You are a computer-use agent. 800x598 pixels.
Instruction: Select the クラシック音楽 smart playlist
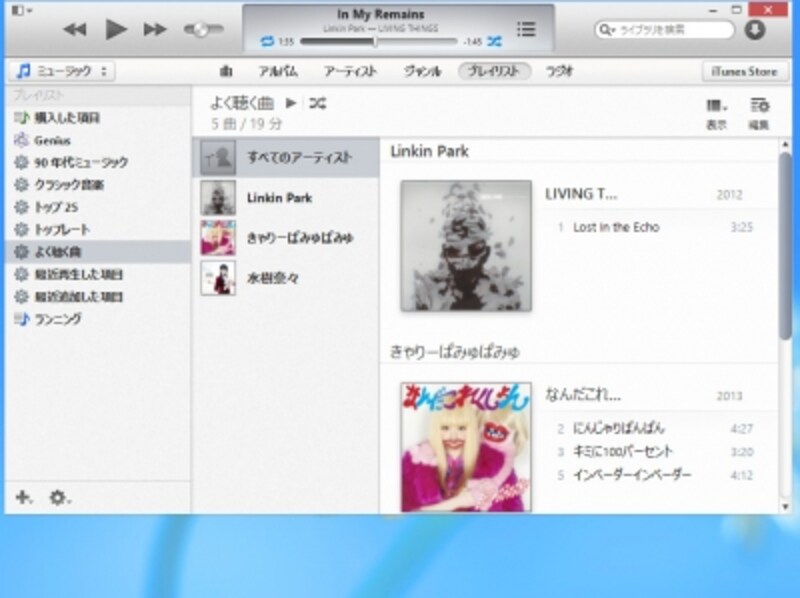pyautogui.click(x=97, y=185)
